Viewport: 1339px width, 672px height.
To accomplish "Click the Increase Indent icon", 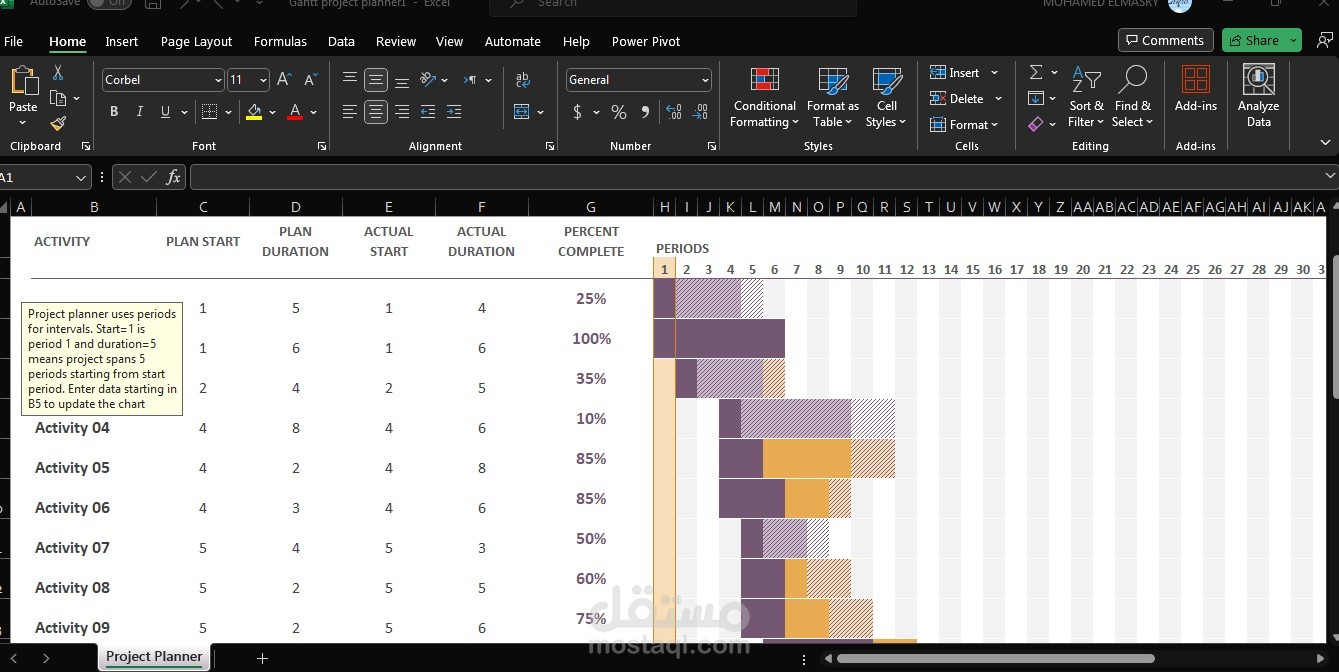I will point(454,112).
